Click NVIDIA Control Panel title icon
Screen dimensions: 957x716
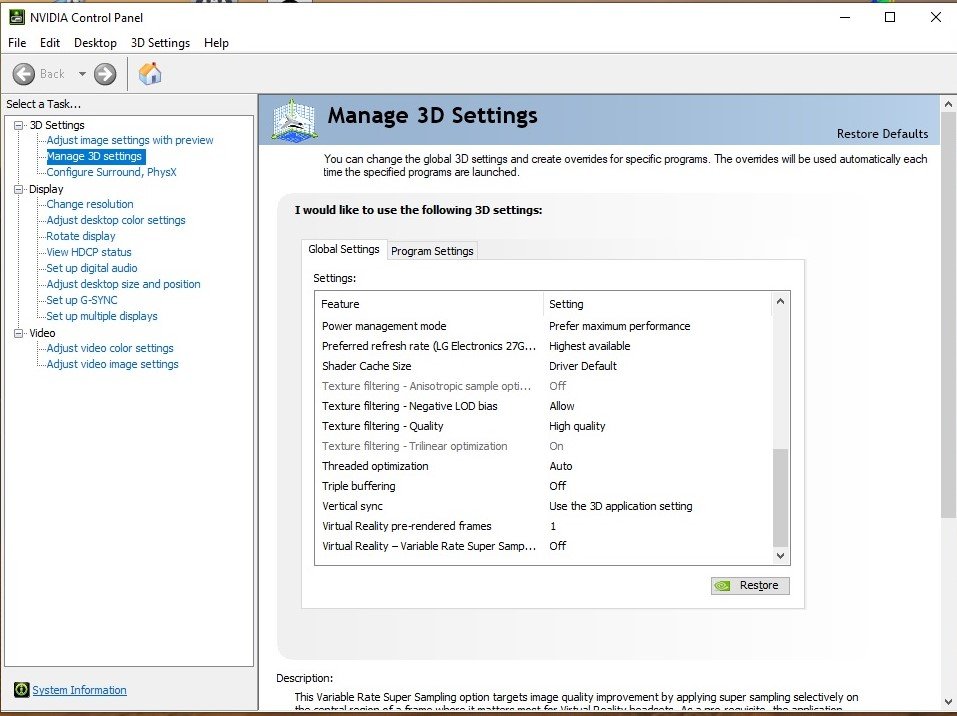coord(16,17)
